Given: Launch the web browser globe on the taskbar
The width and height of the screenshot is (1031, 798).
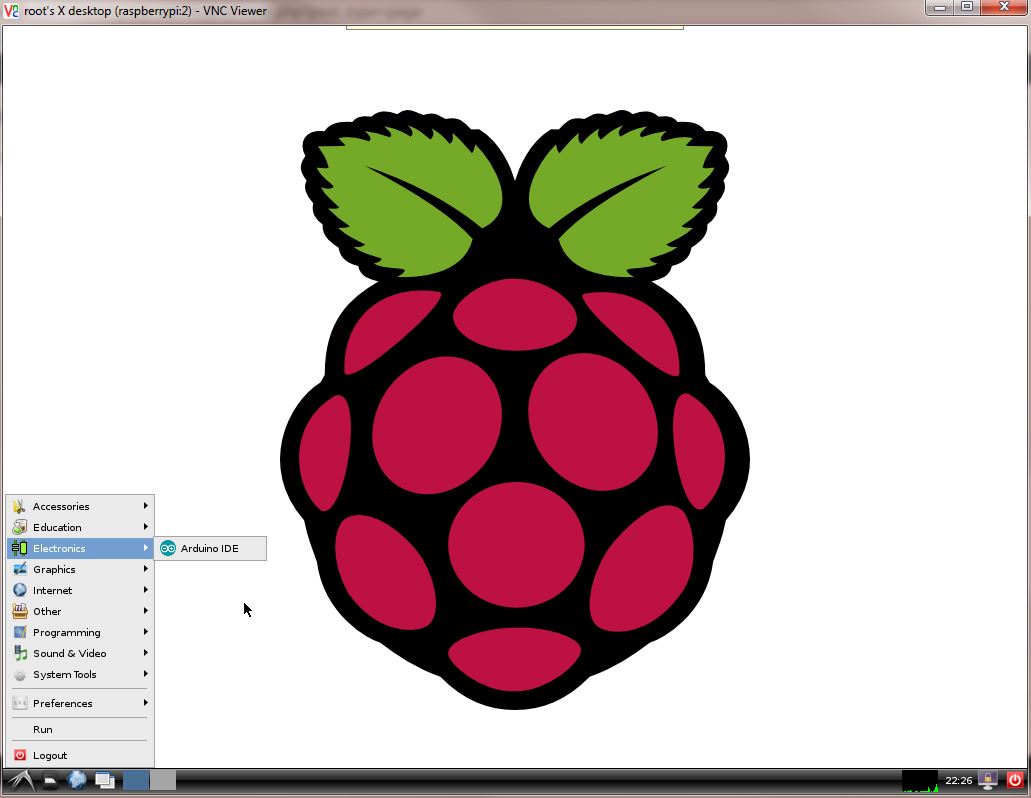Looking at the screenshot, I should click(x=77, y=780).
